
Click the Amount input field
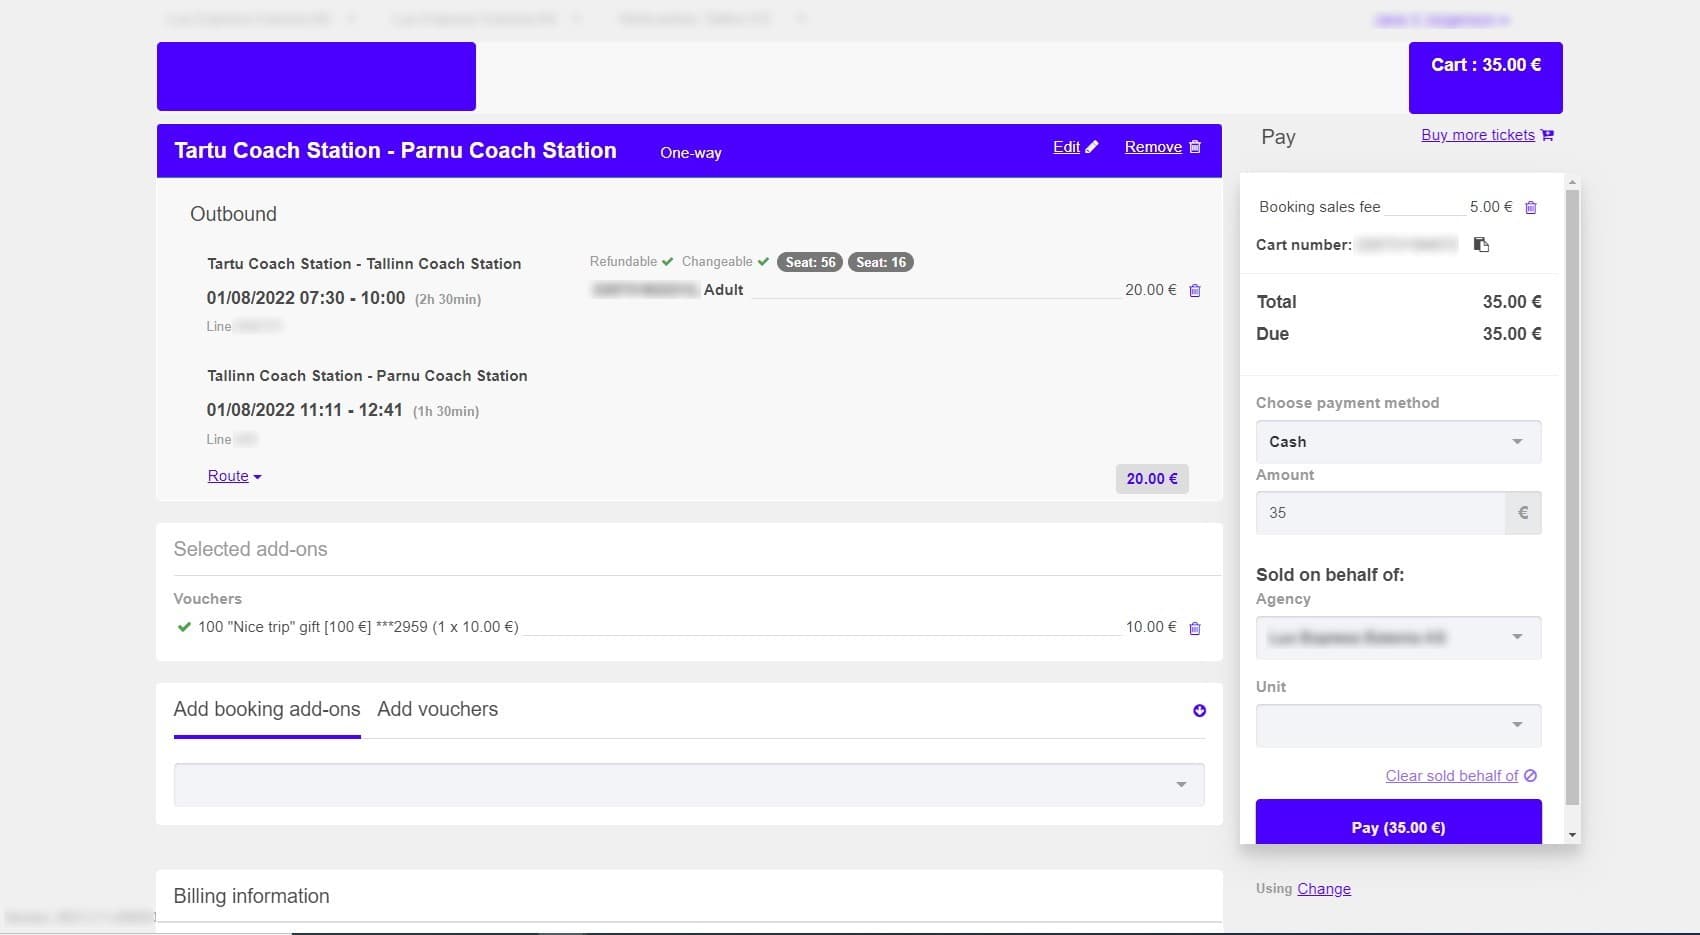1380,513
